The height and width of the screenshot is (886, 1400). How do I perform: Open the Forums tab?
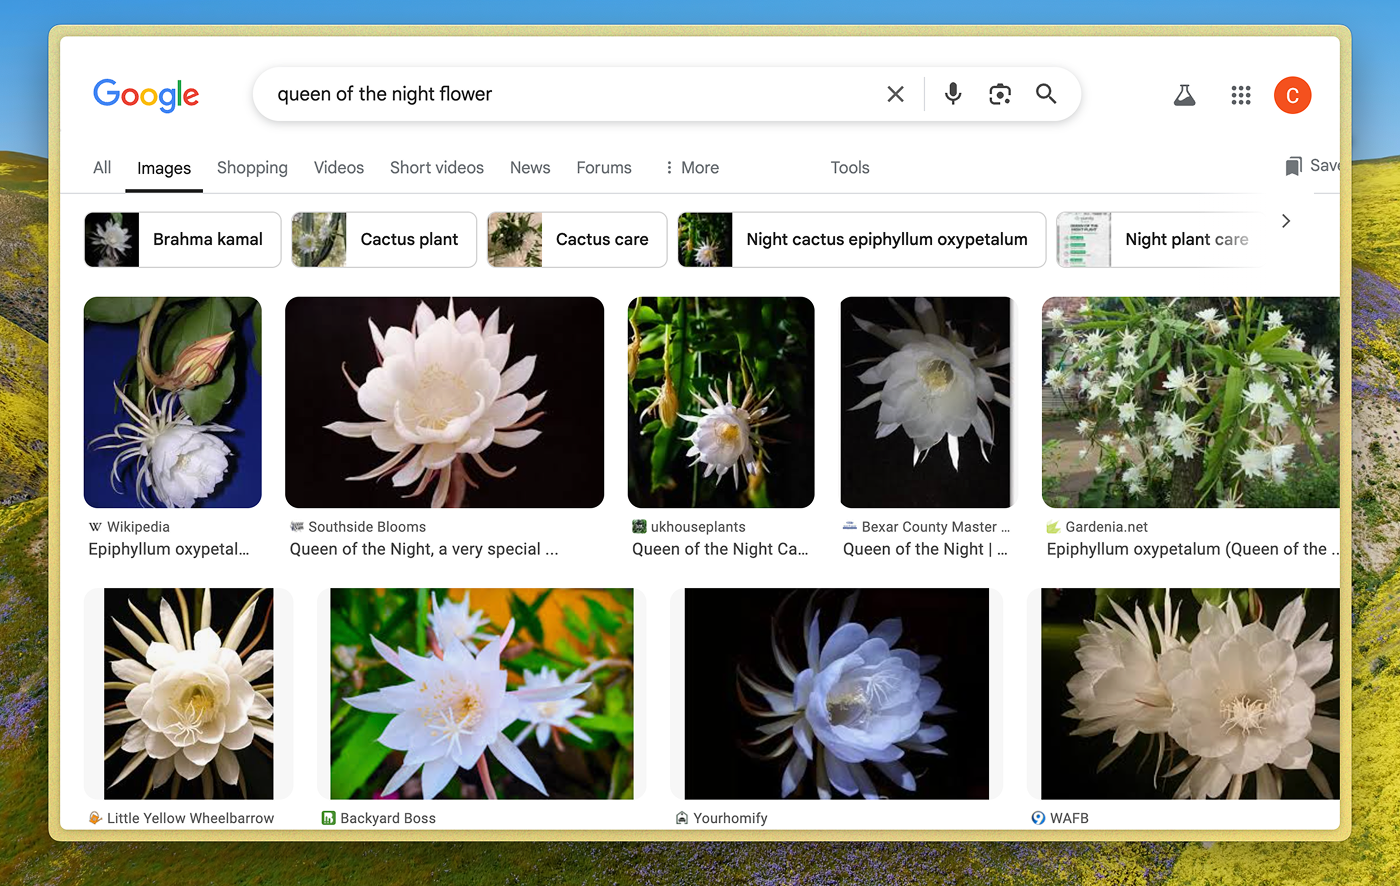[604, 167]
